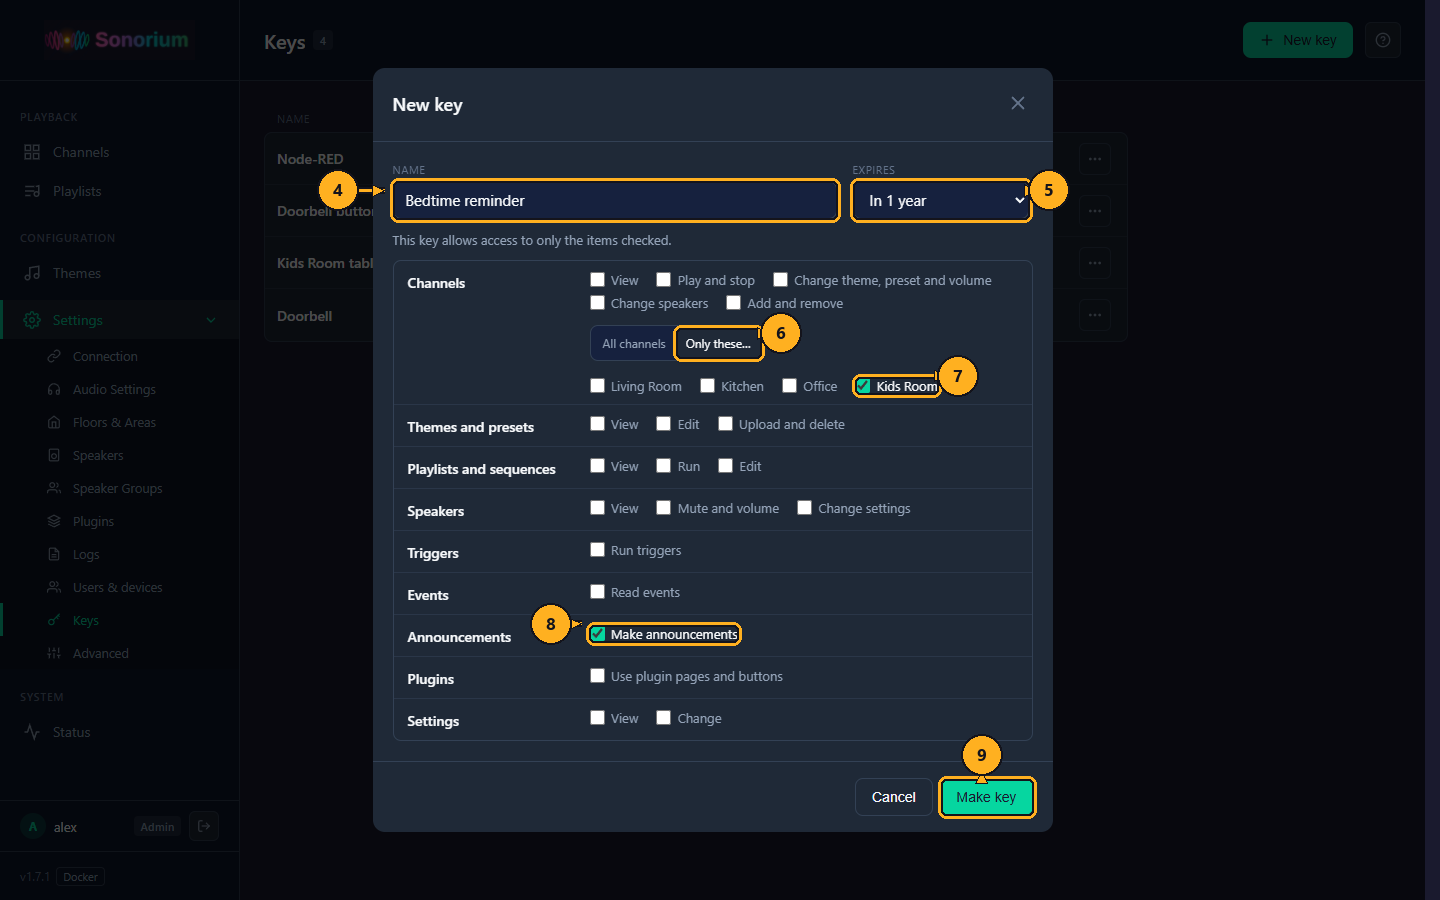Check Settings View permission
1440x900 pixels.
597,718
